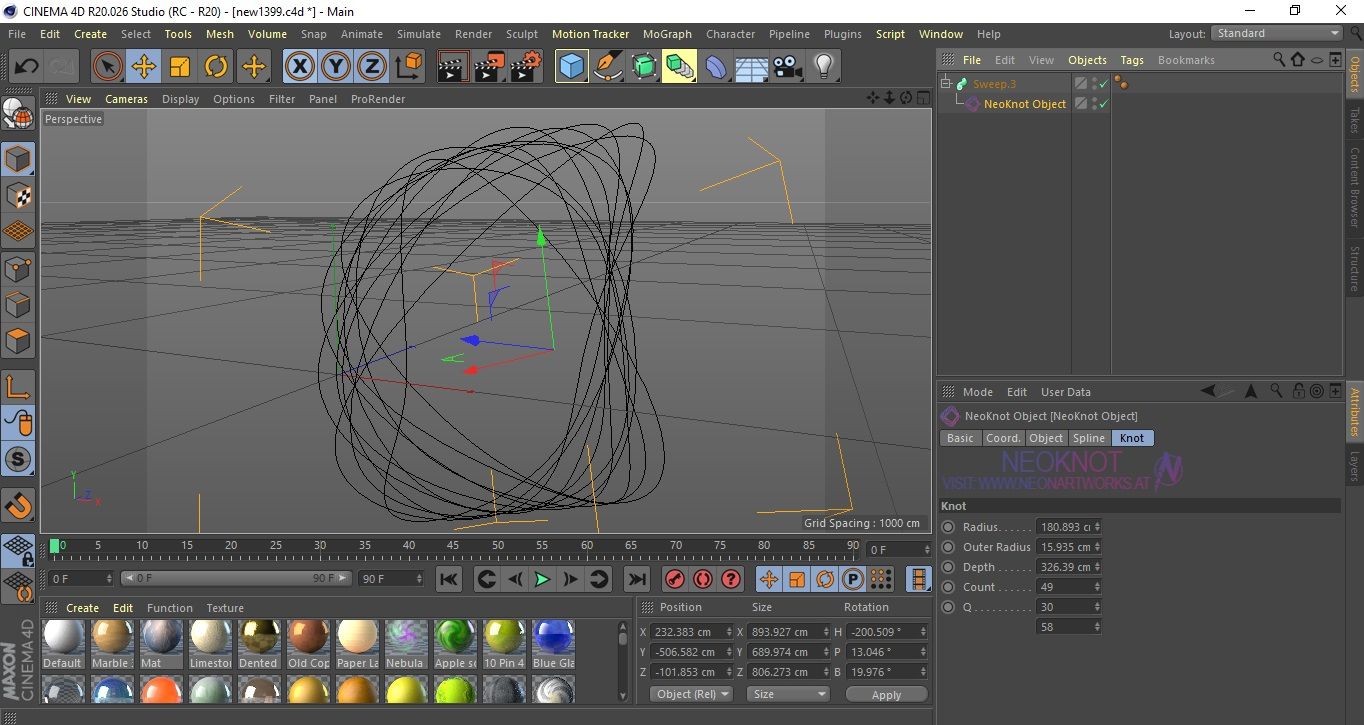Render the active view
The width and height of the screenshot is (1364, 725).
454,67
